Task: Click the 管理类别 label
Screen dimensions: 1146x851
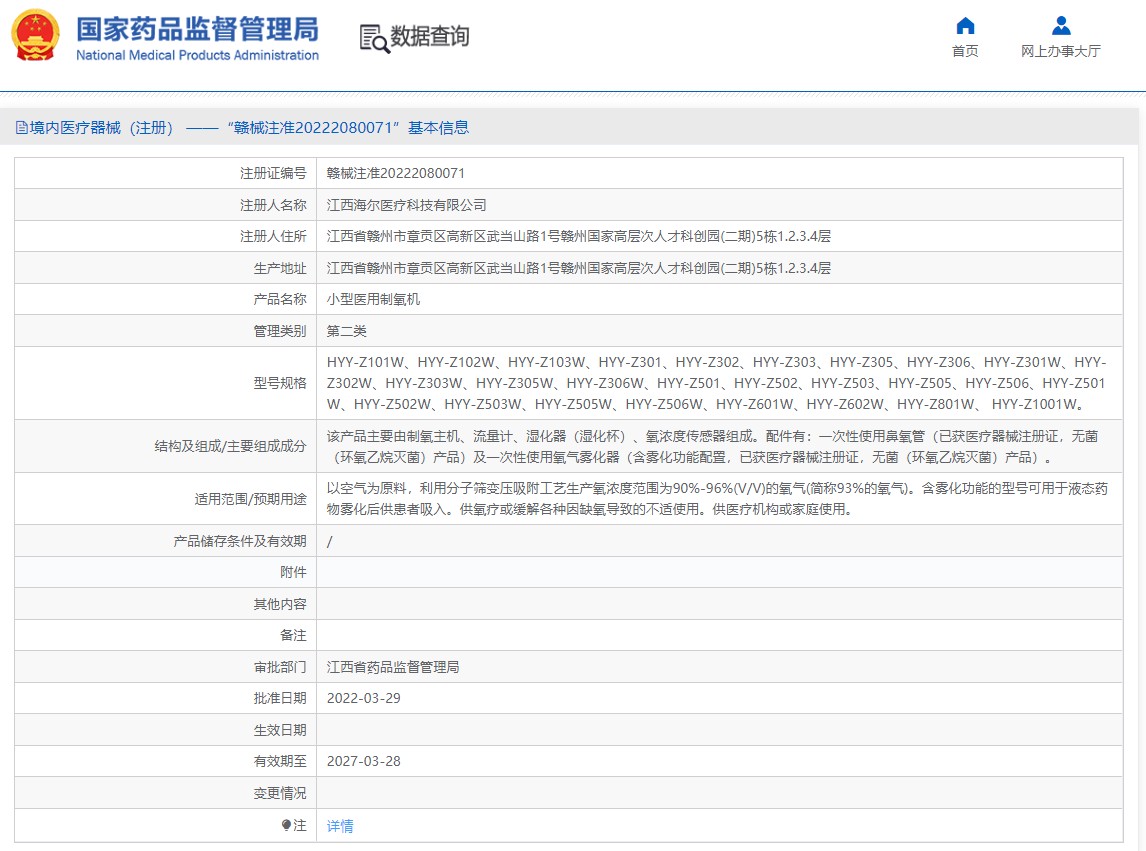Action: (280, 331)
